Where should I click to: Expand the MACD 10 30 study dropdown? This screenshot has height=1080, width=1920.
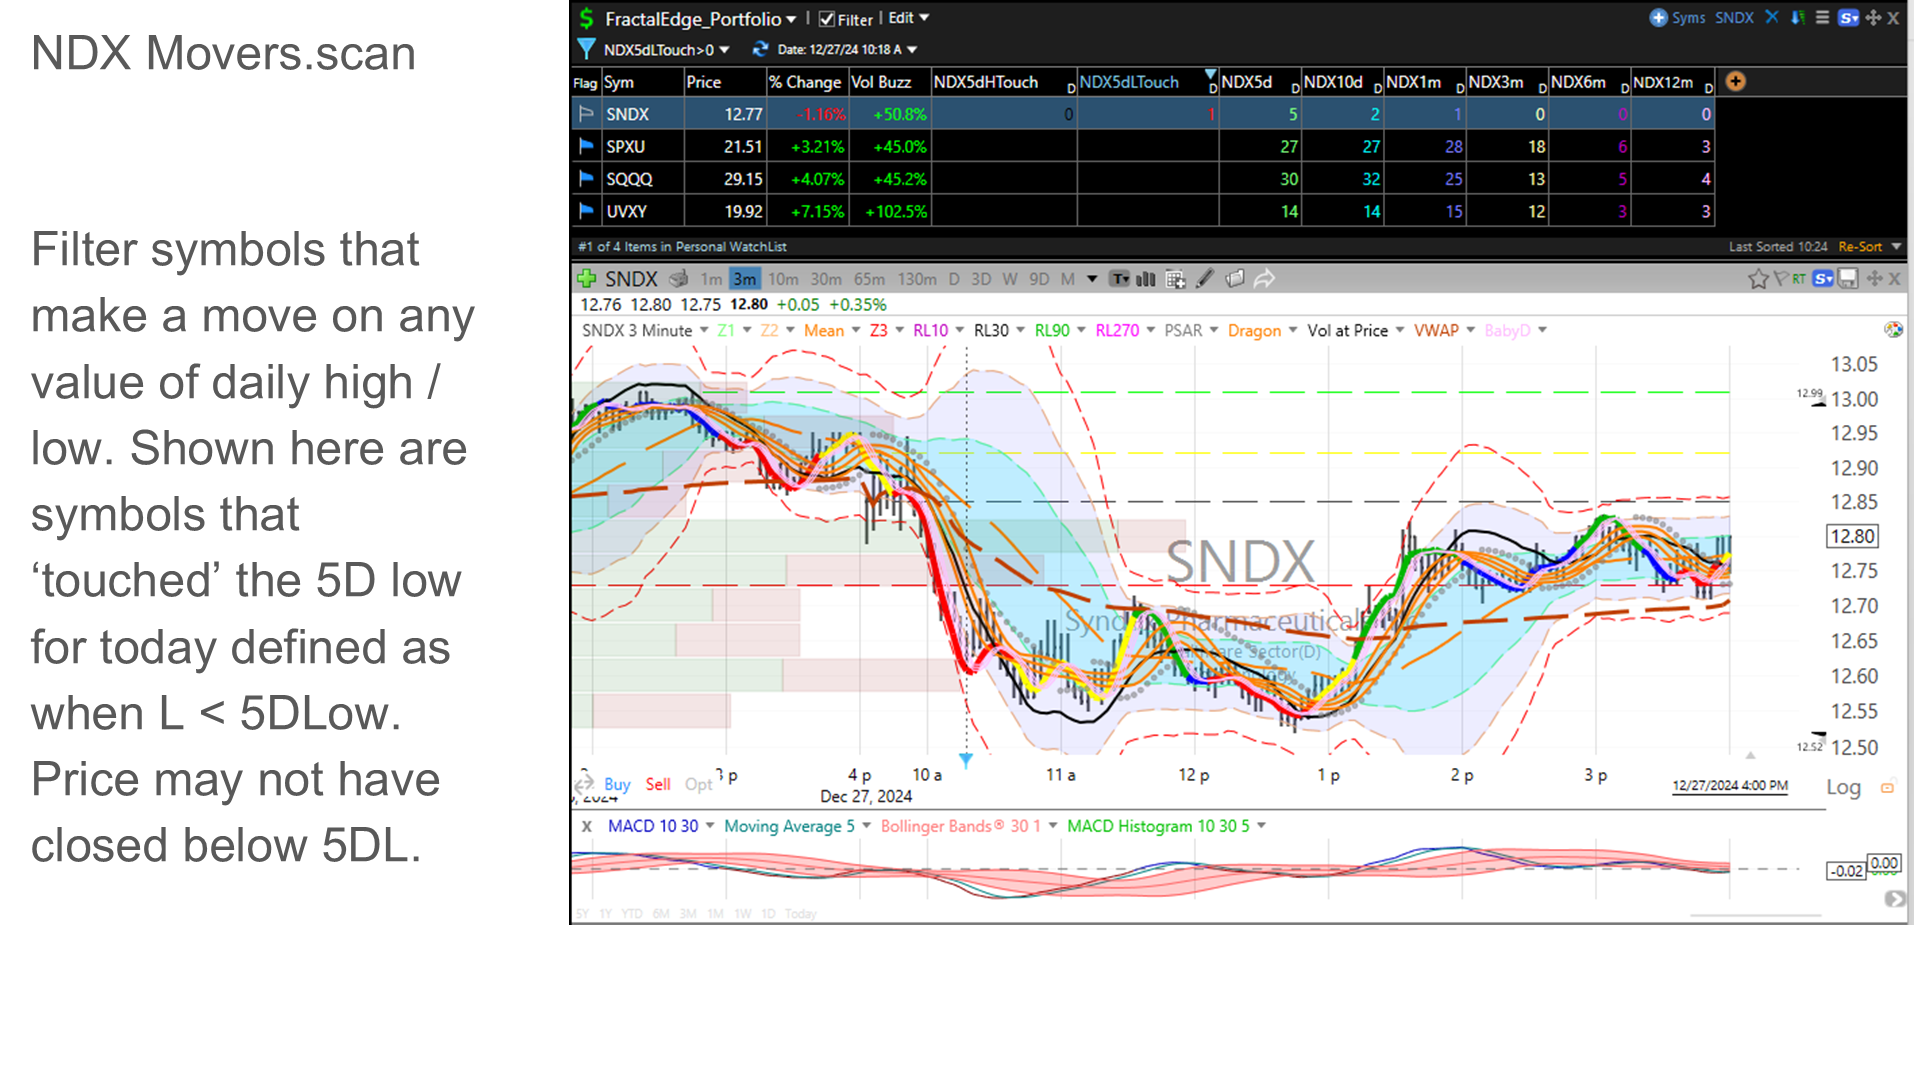[709, 827]
